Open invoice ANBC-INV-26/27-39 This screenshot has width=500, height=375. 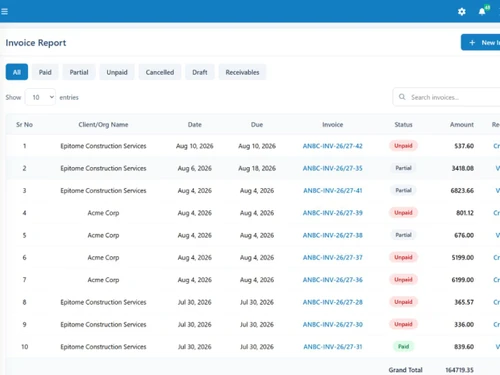pyautogui.click(x=332, y=213)
